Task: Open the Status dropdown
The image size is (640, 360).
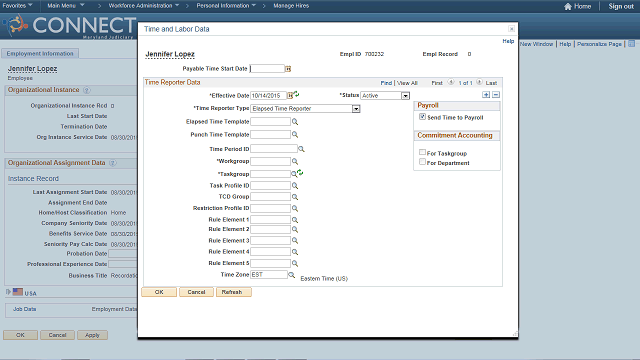Action: [405, 96]
